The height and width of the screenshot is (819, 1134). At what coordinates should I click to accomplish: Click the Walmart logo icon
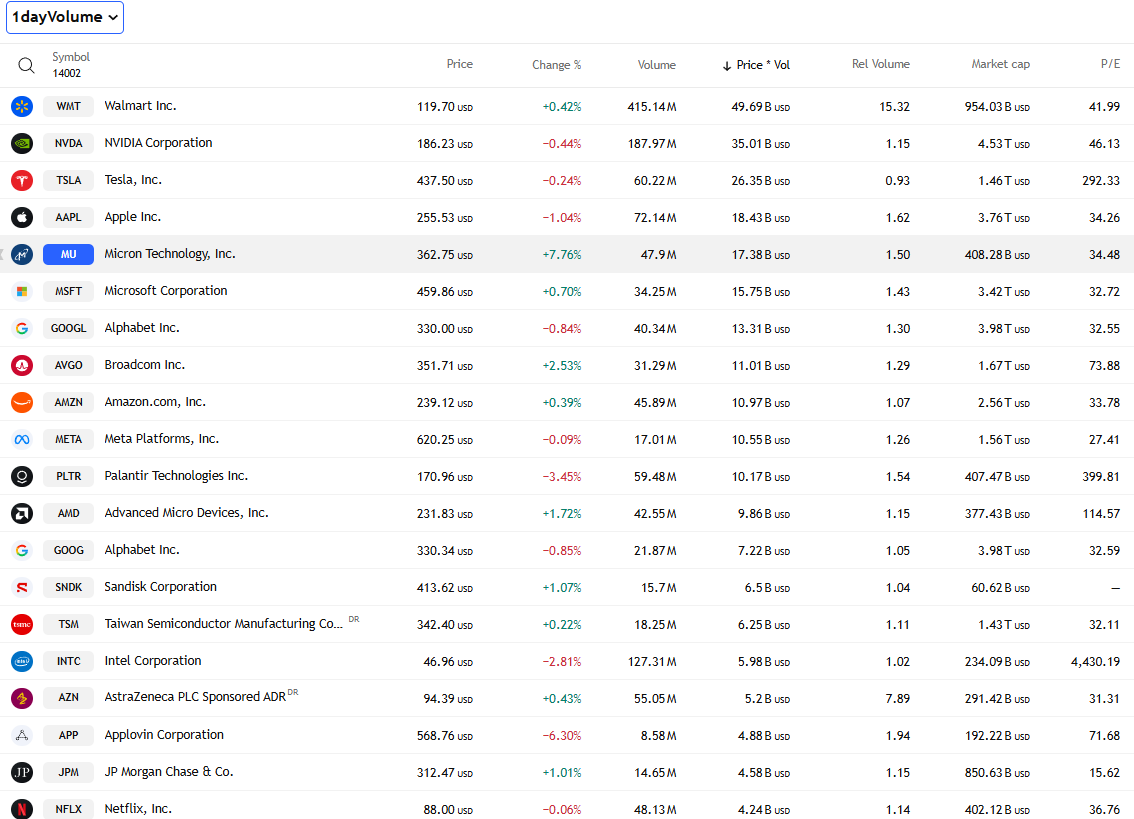[x=22, y=106]
